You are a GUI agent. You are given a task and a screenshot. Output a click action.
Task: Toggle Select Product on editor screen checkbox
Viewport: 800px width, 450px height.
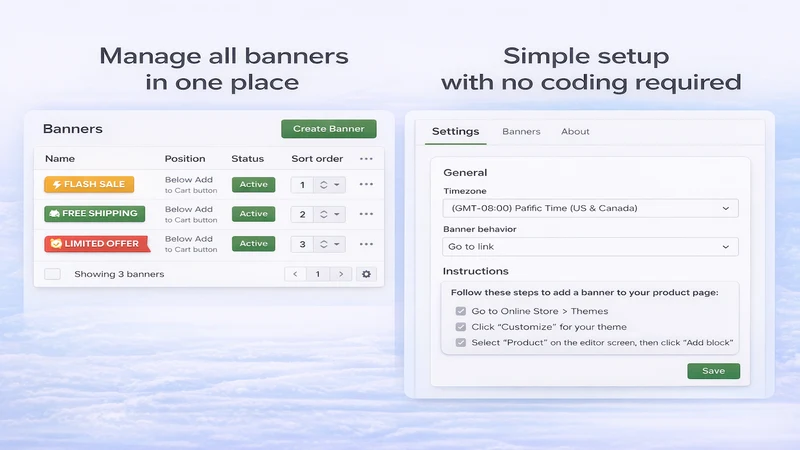pyautogui.click(x=461, y=342)
